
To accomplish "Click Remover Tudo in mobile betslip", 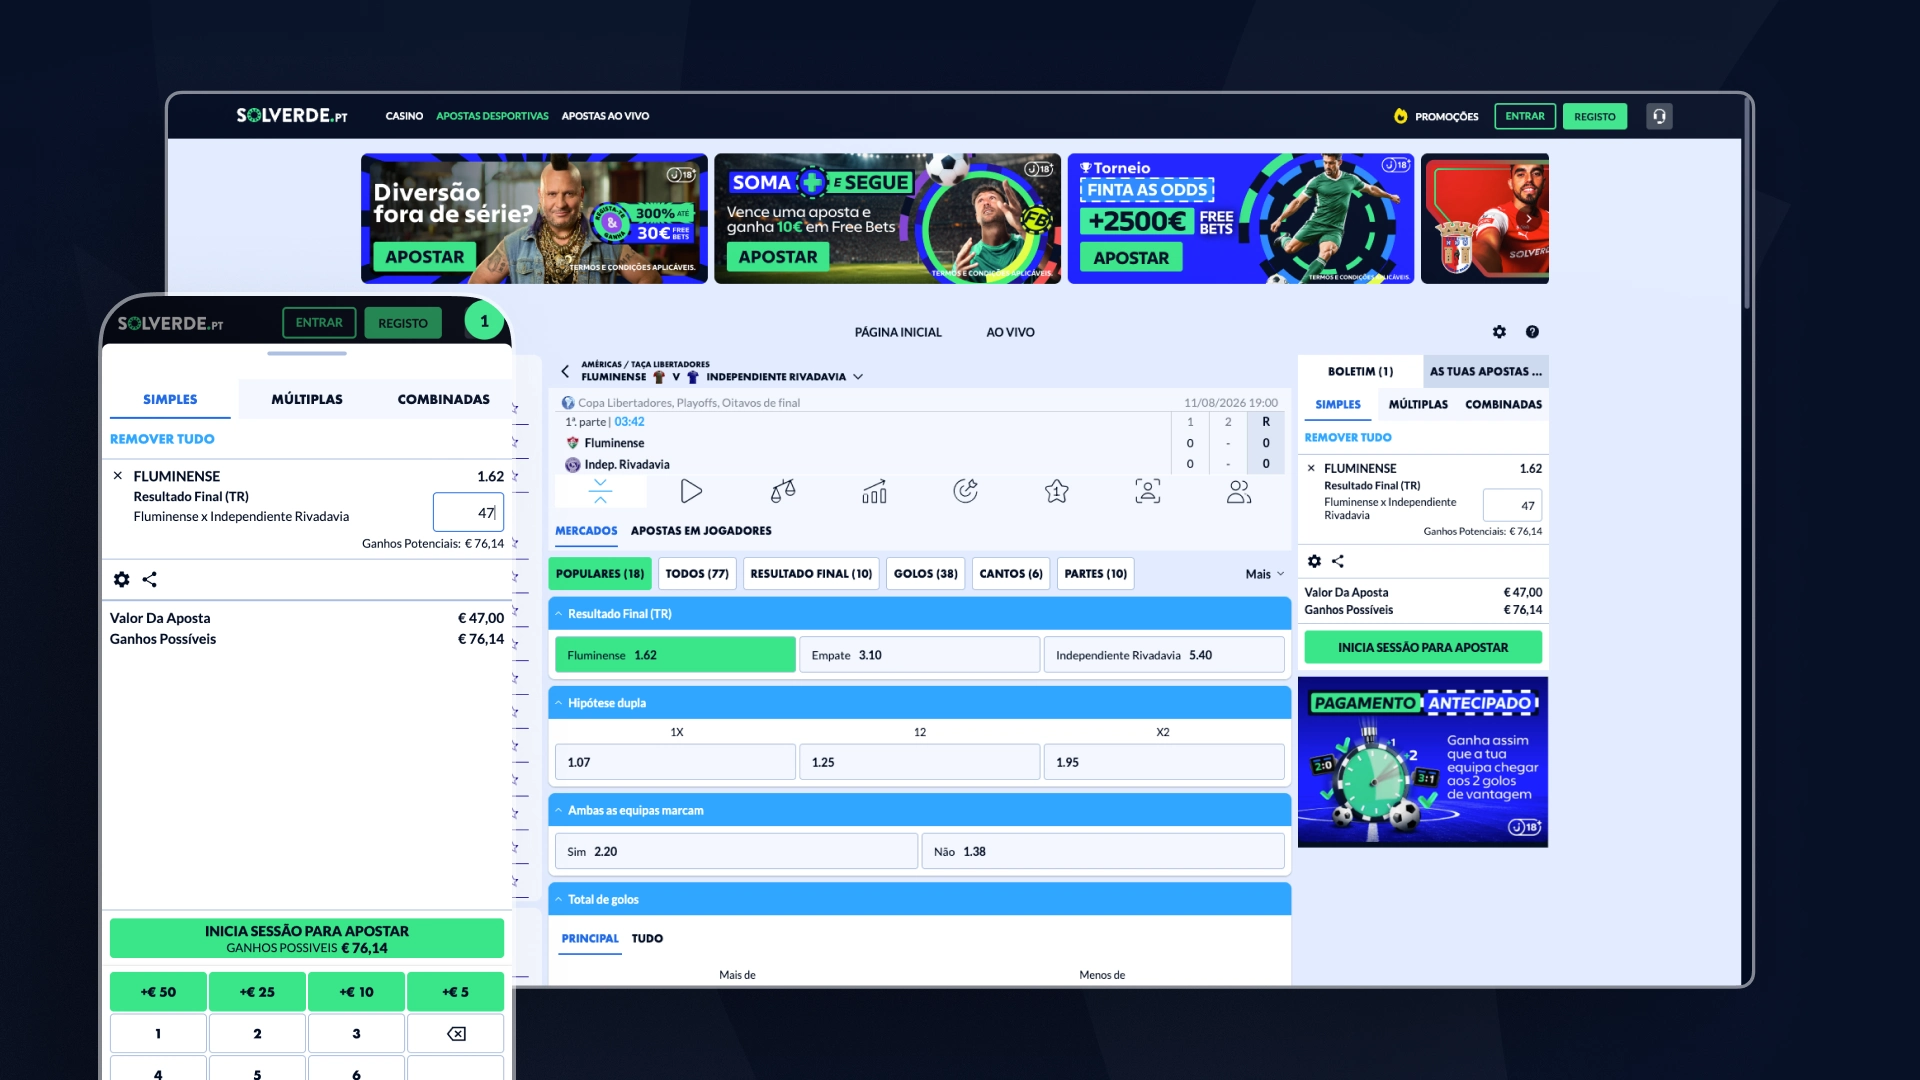I will coord(162,439).
